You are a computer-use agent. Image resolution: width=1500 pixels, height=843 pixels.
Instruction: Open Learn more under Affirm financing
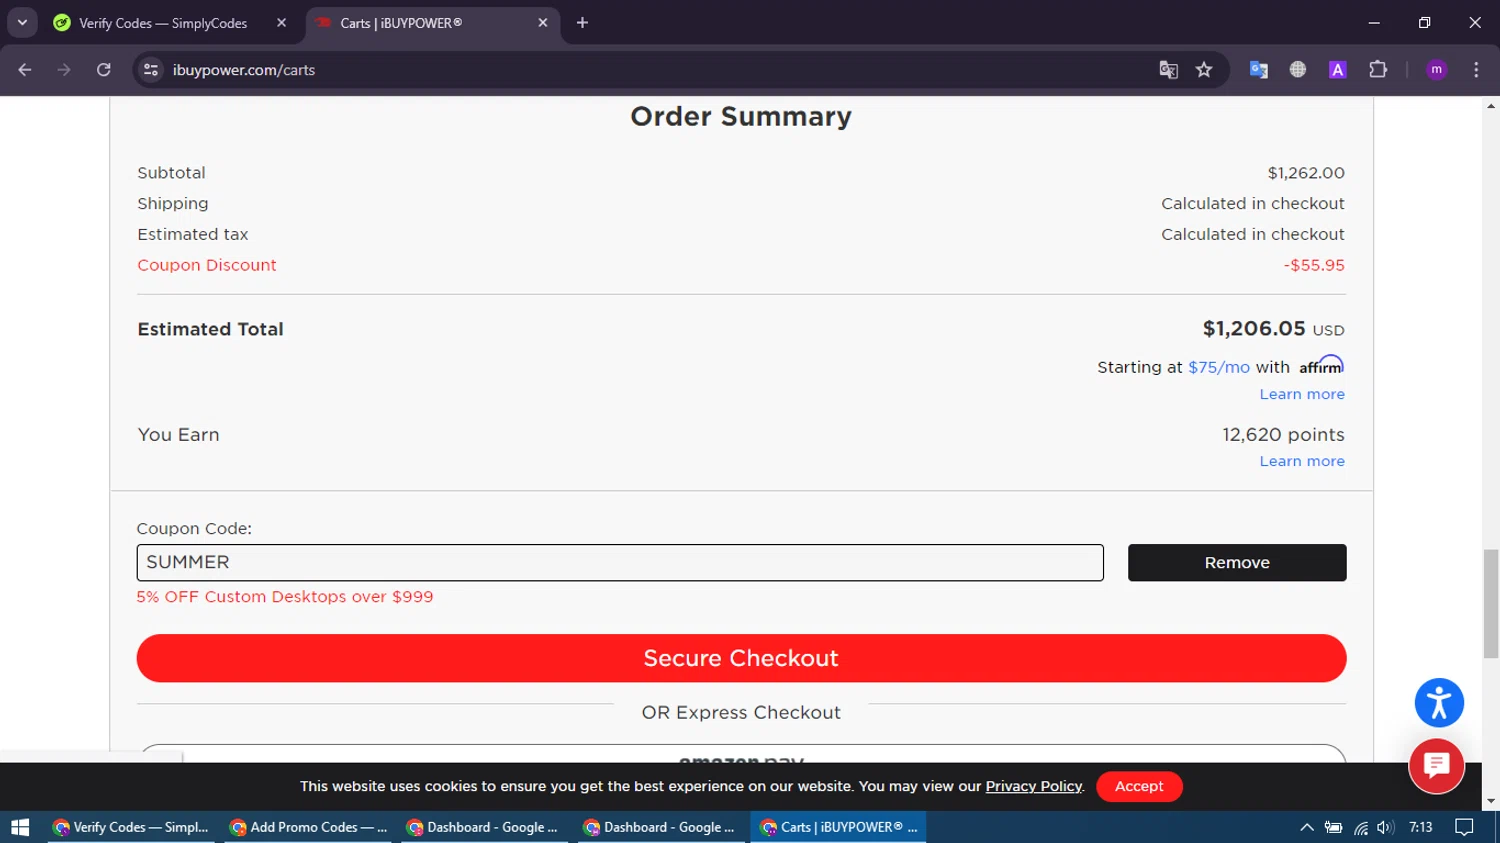click(x=1302, y=394)
